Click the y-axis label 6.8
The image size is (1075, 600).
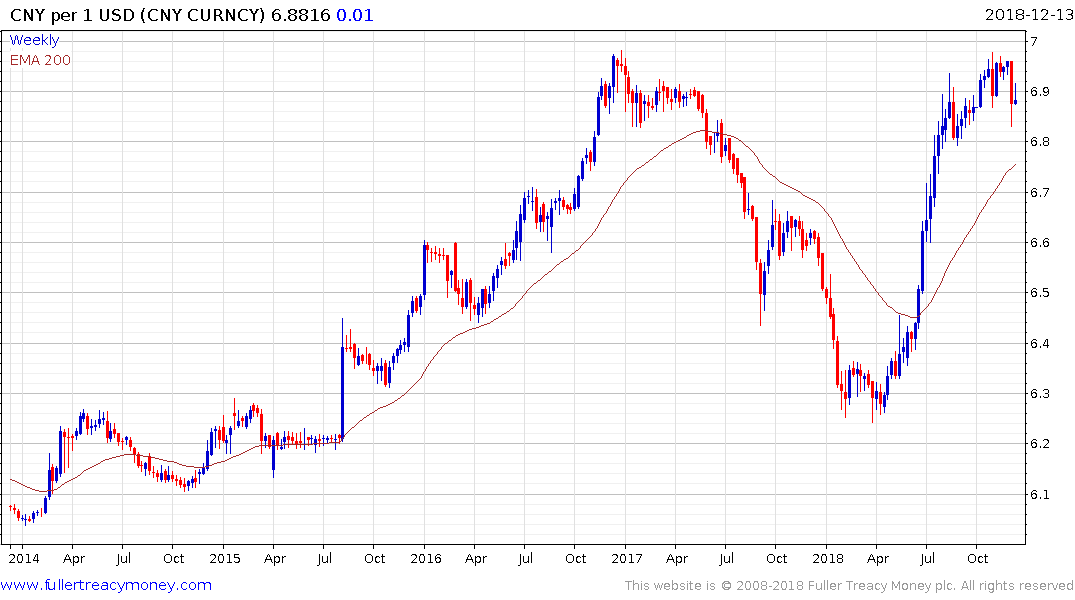tap(1040, 142)
